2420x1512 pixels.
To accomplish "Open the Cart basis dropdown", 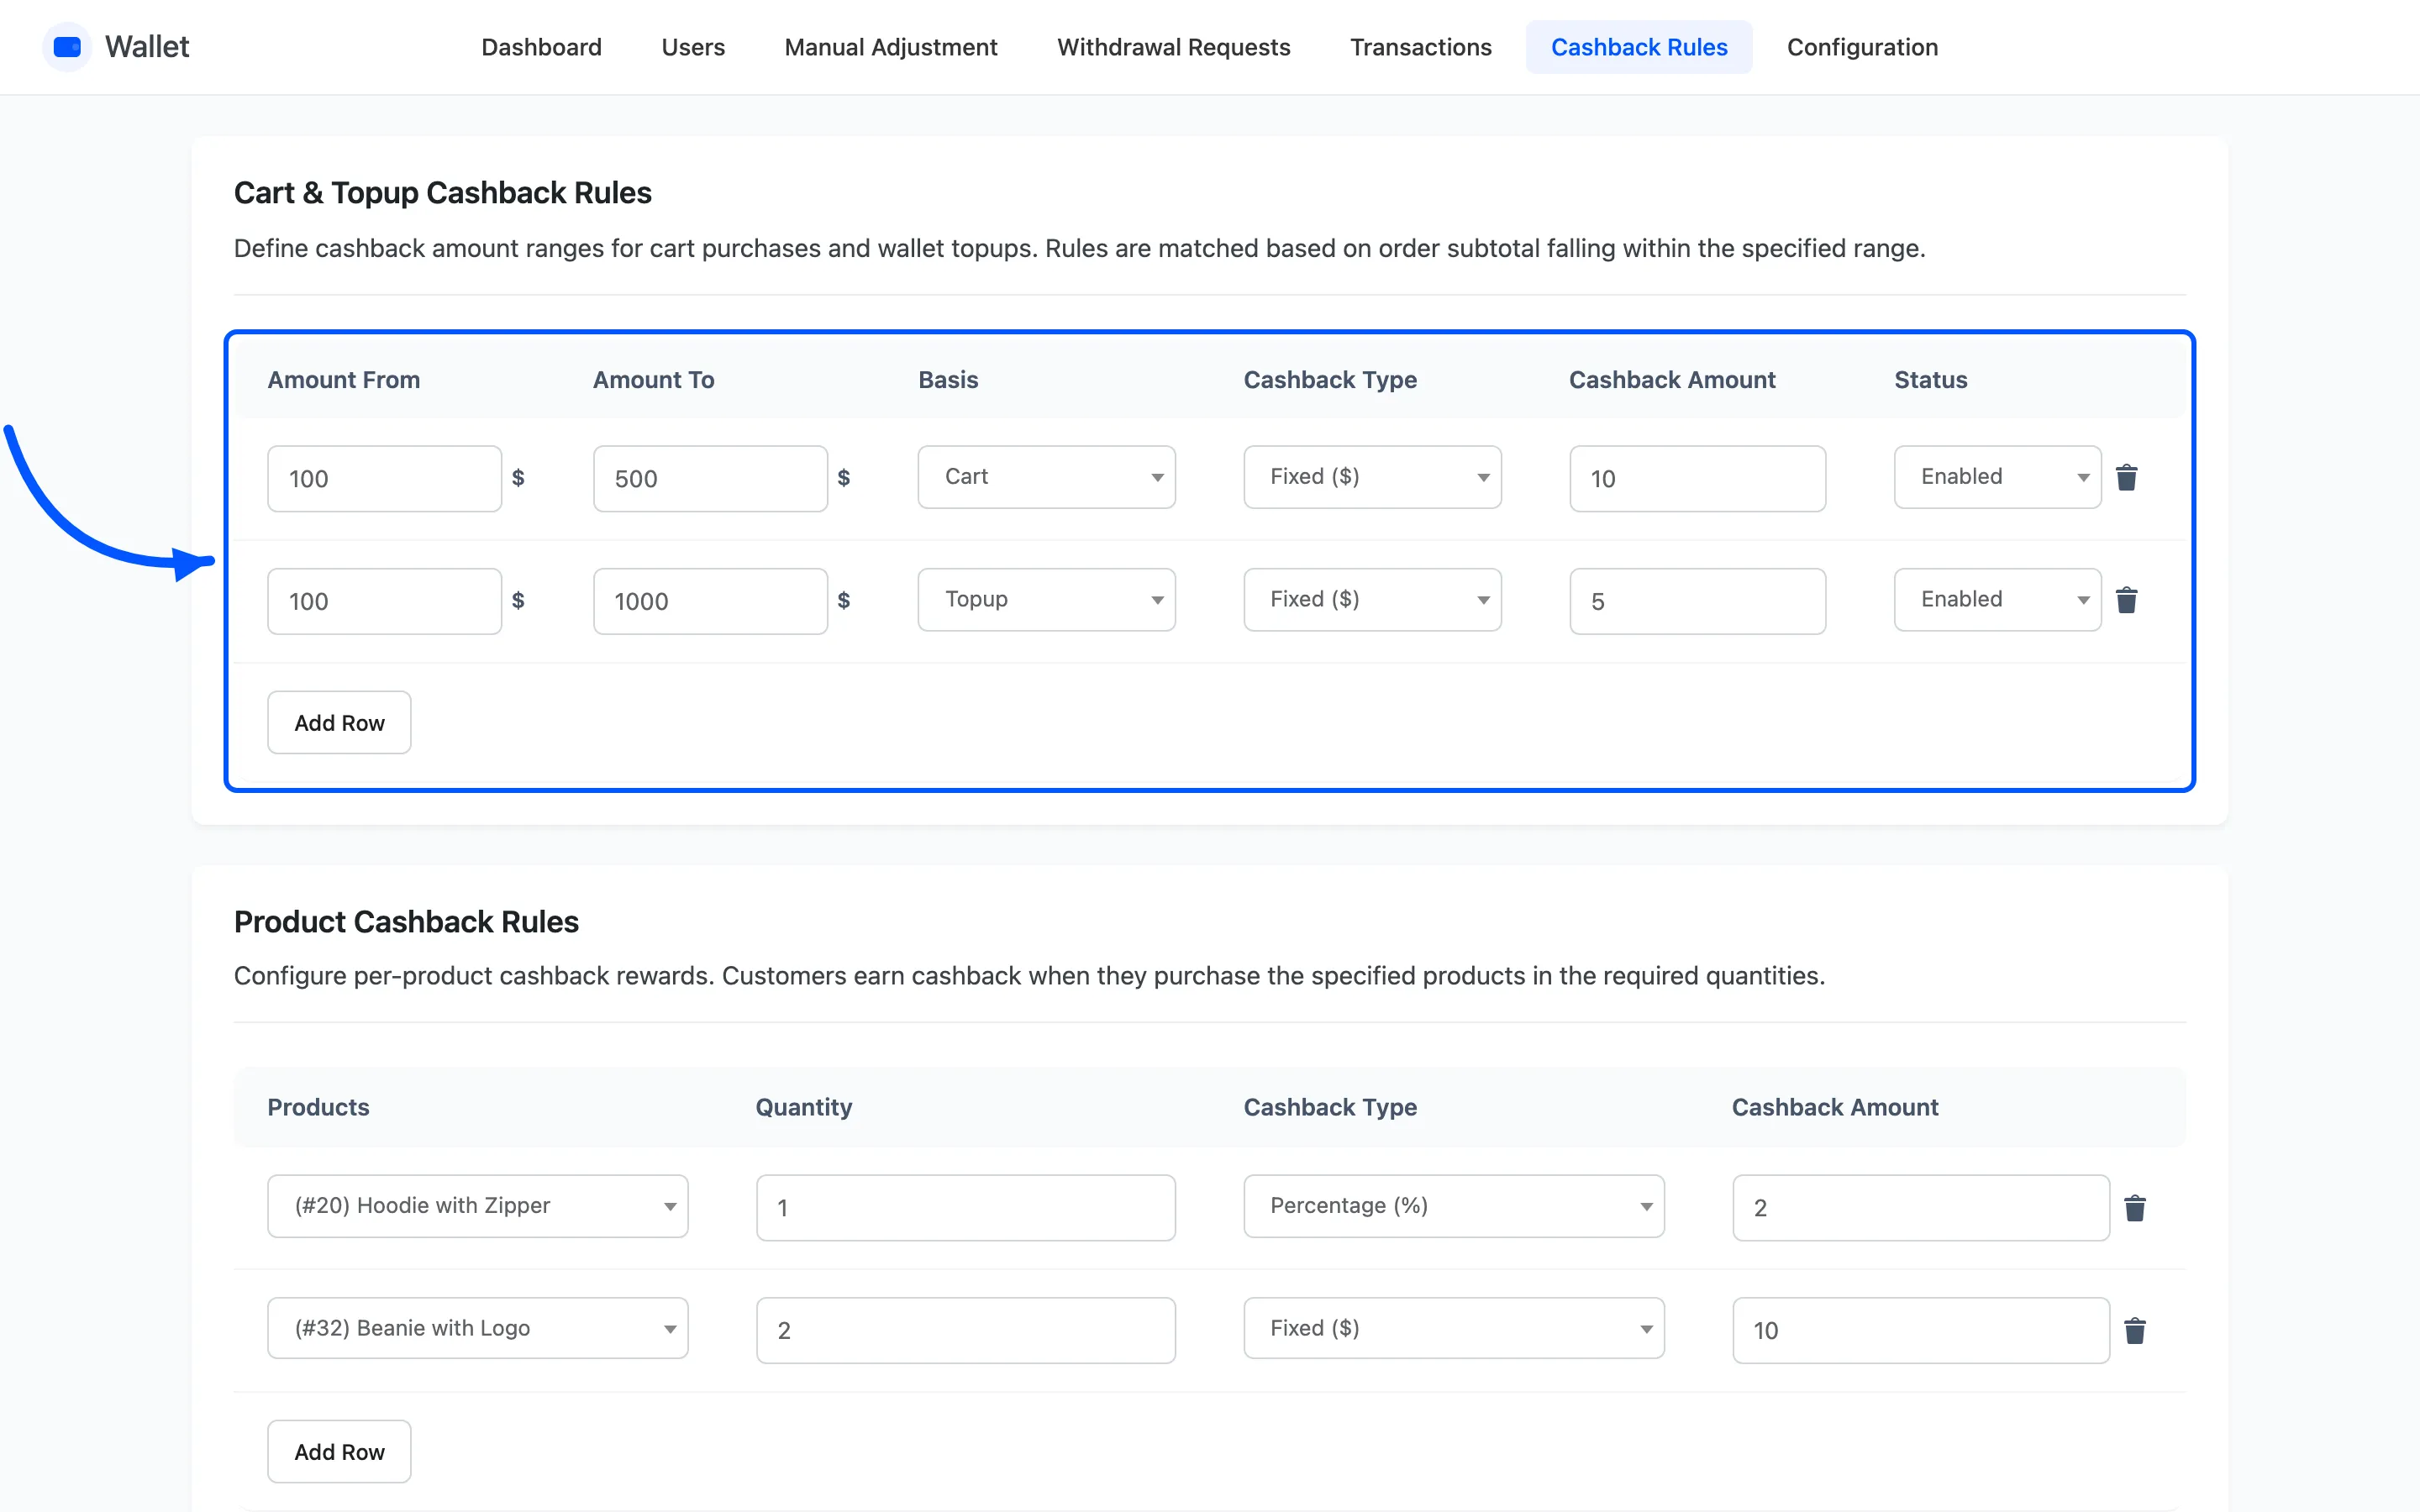I will pos(1046,477).
